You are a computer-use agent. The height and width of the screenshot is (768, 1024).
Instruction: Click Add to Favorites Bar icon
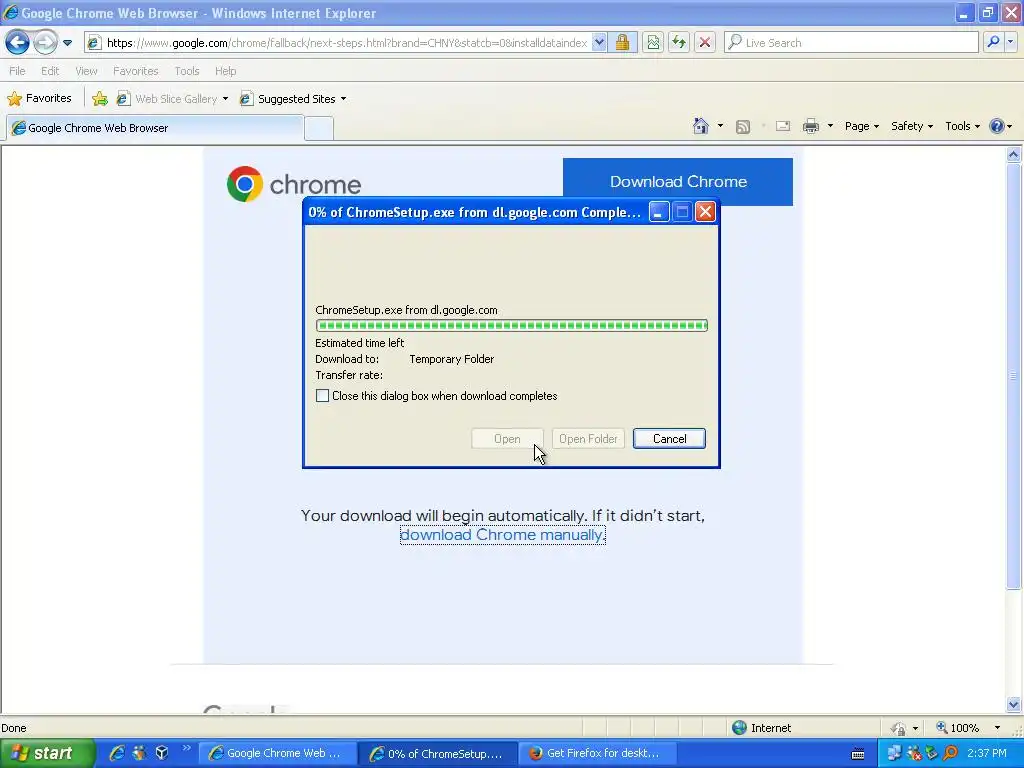click(100, 99)
